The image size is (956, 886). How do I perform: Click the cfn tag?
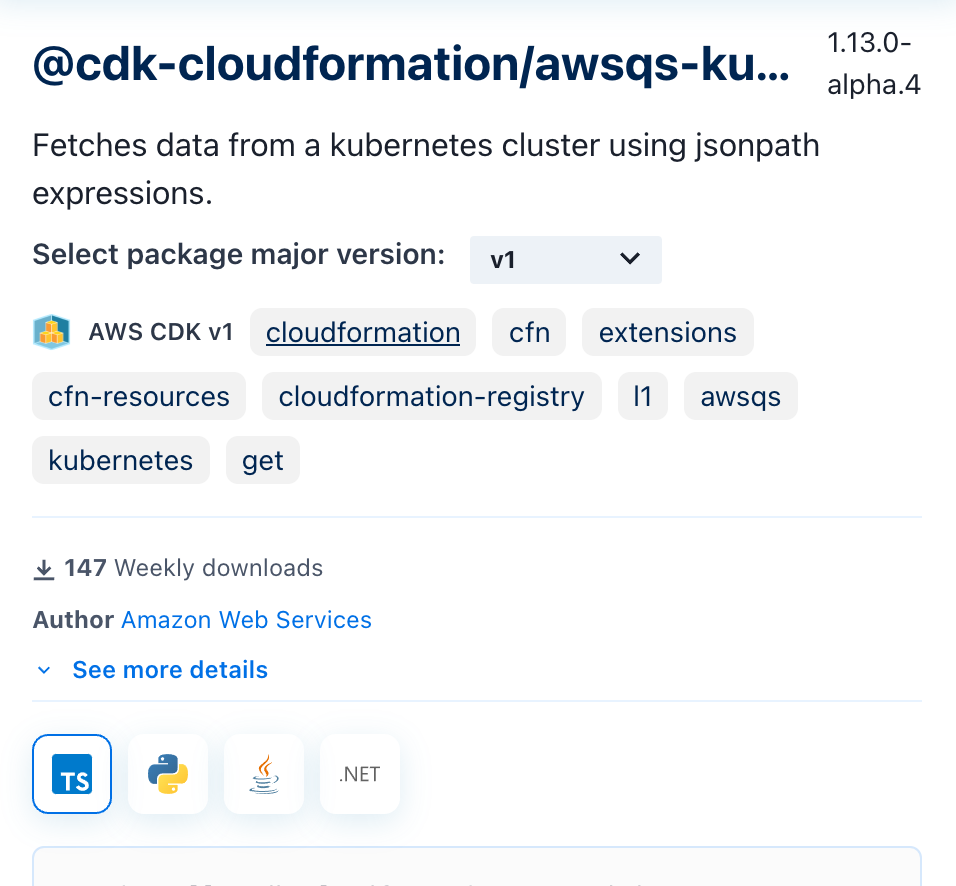(528, 331)
